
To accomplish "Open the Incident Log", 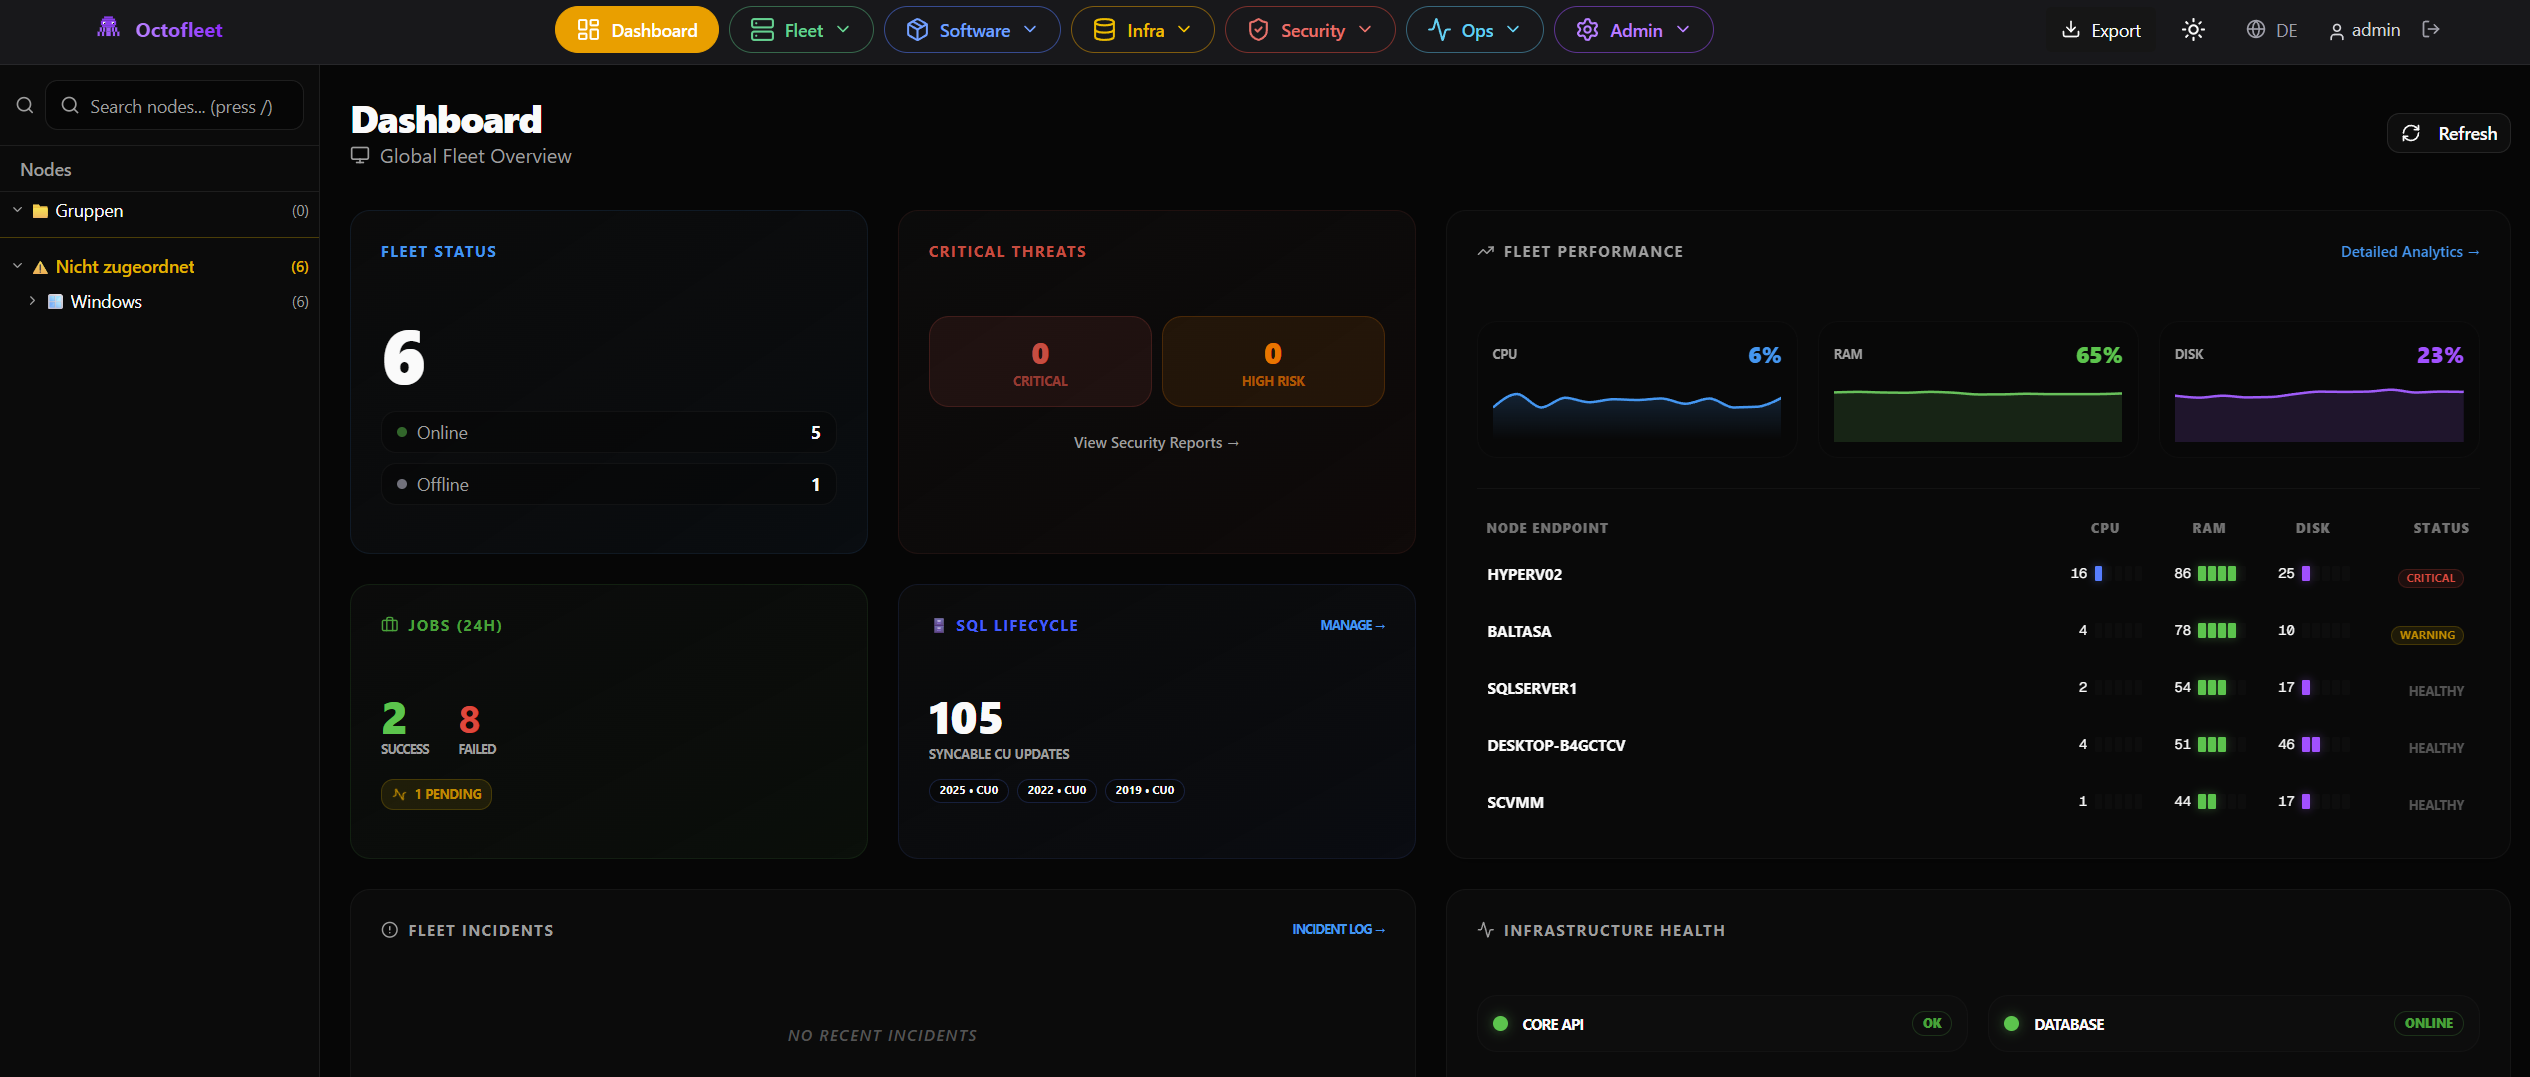I will [x=1338, y=929].
